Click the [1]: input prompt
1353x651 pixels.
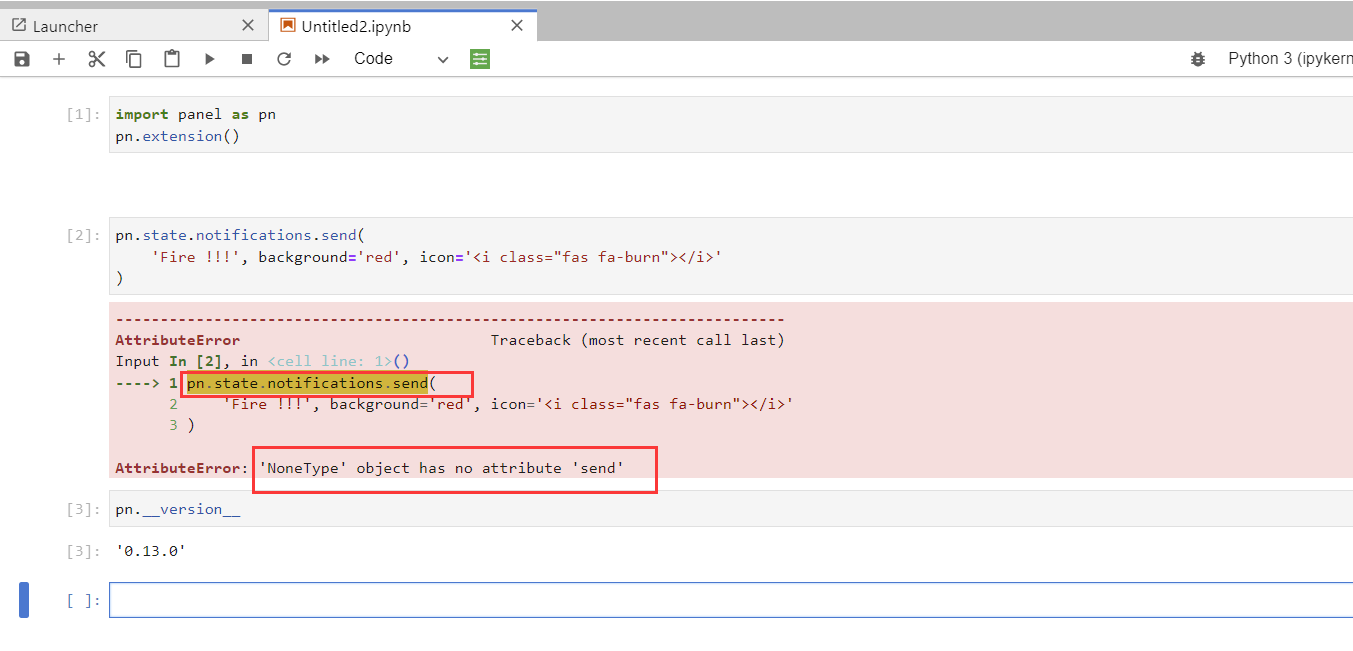(83, 115)
